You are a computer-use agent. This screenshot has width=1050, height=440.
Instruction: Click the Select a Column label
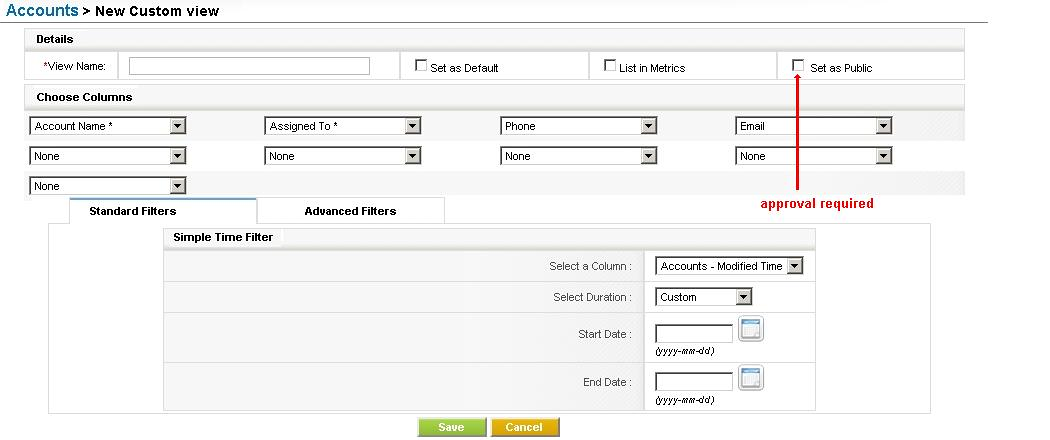pos(590,266)
